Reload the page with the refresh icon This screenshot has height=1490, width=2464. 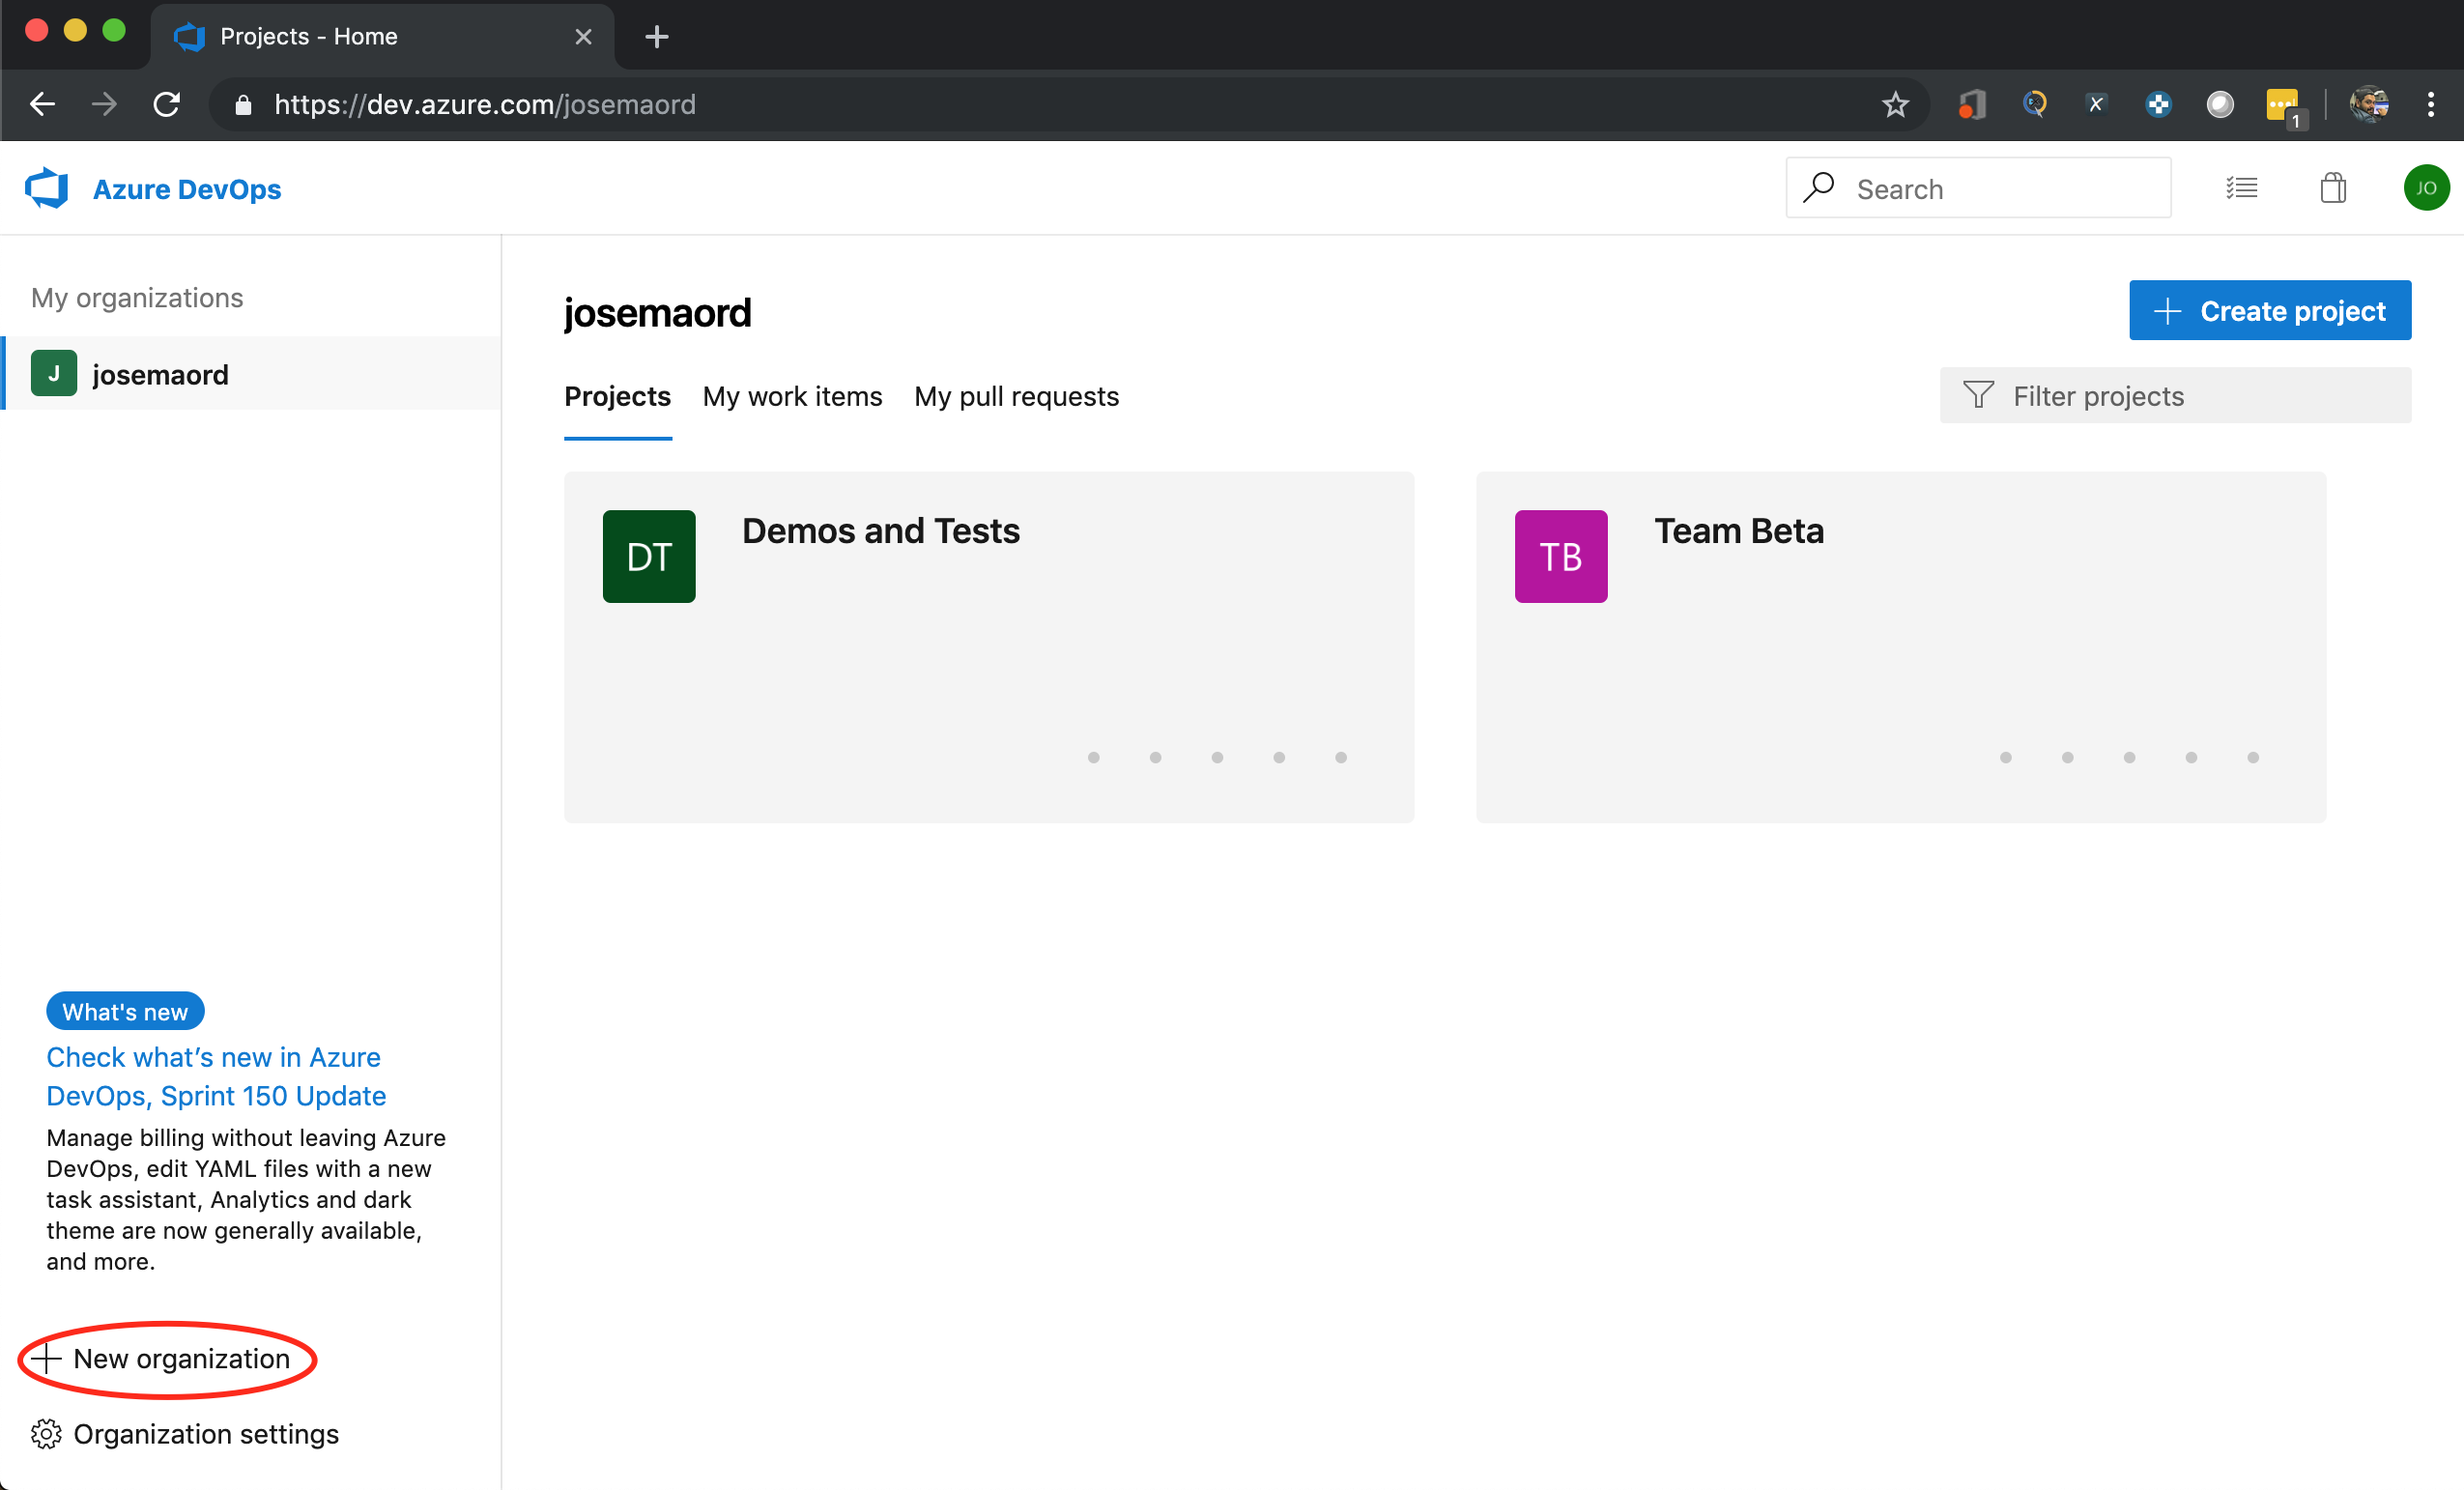167,104
